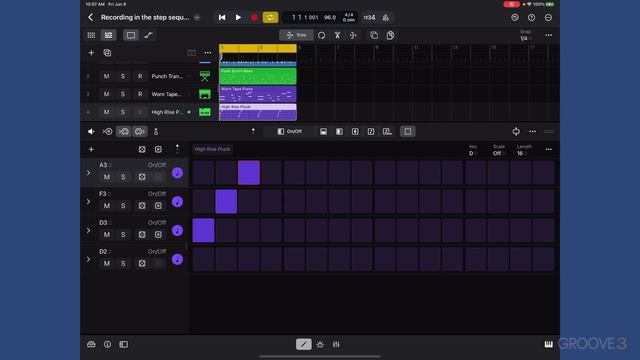Screen dimensions: 640x360
Task: Tap the Worn Tape track instrument icon
Action: tap(205, 94)
